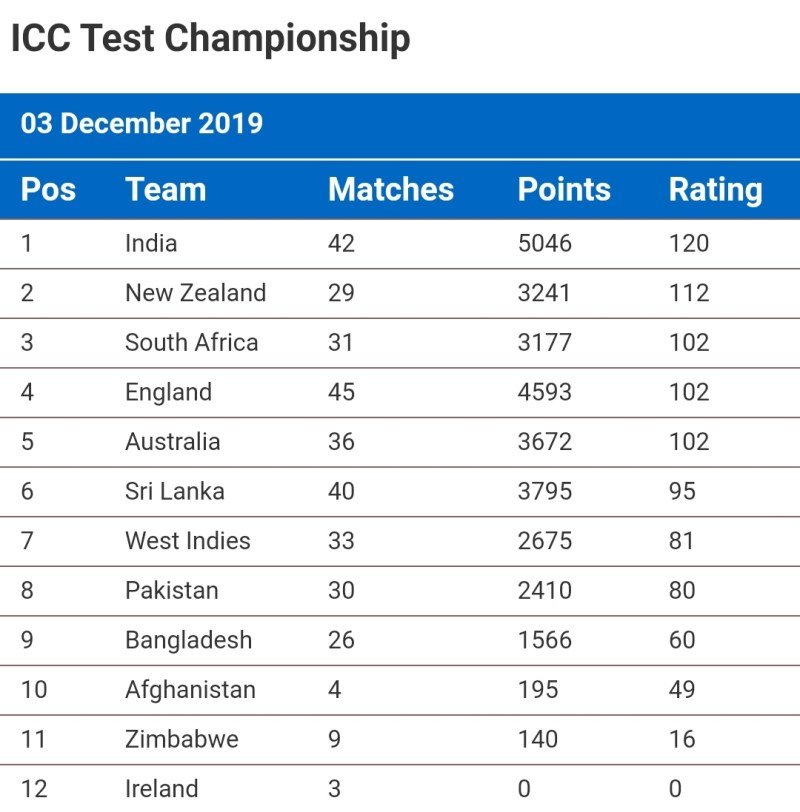
Task: Open the Ireland team row
Action: [x=161, y=788]
